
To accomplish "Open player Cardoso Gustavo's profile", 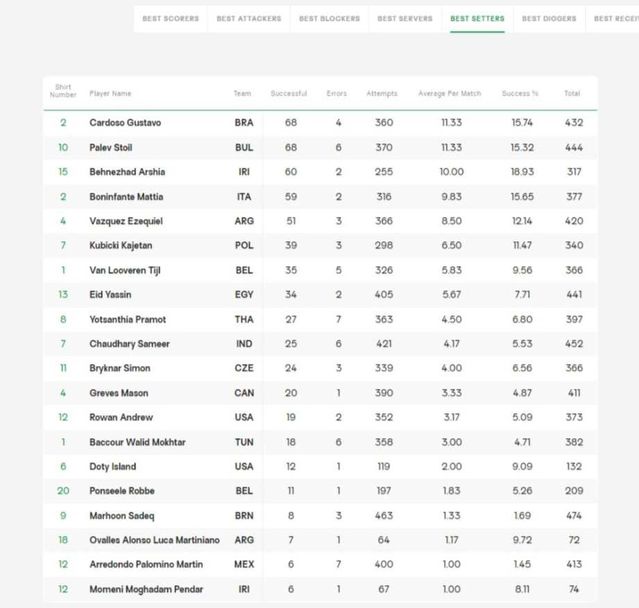I will (x=125, y=123).
